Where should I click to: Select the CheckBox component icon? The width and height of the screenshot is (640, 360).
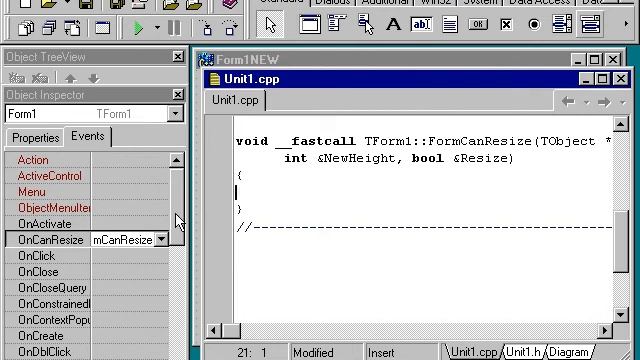pos(506,24)
